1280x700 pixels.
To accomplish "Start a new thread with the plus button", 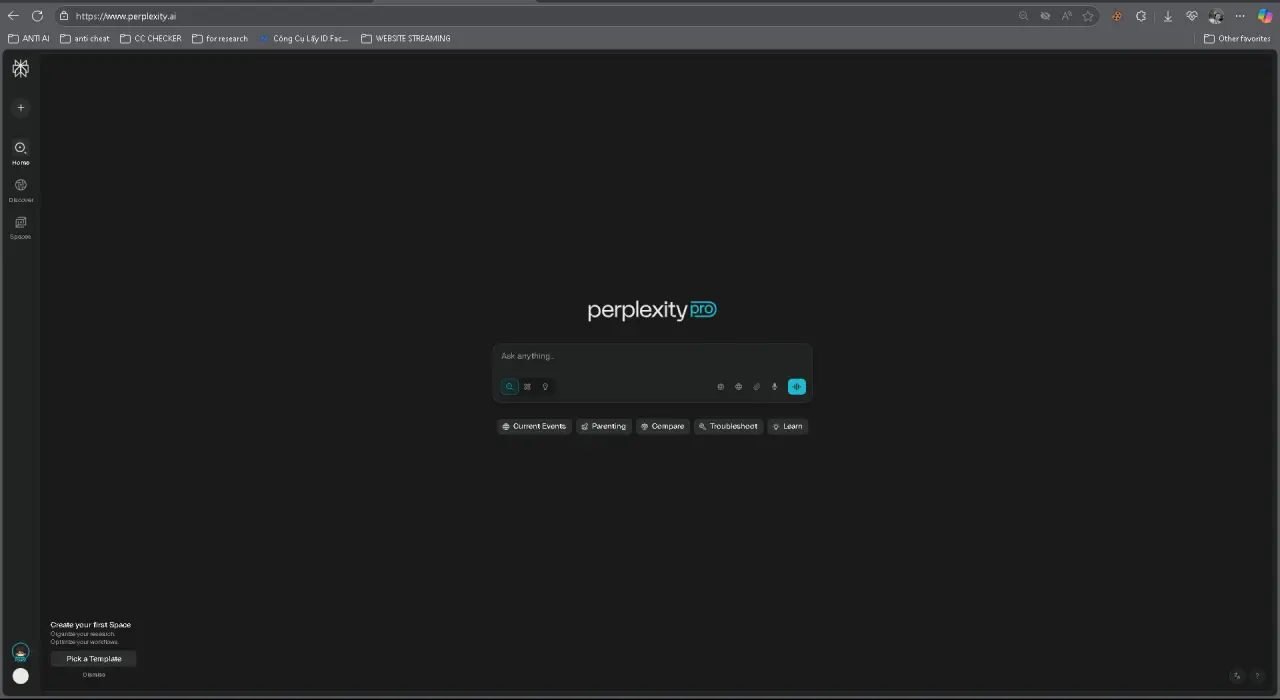I will click(20, 107).
